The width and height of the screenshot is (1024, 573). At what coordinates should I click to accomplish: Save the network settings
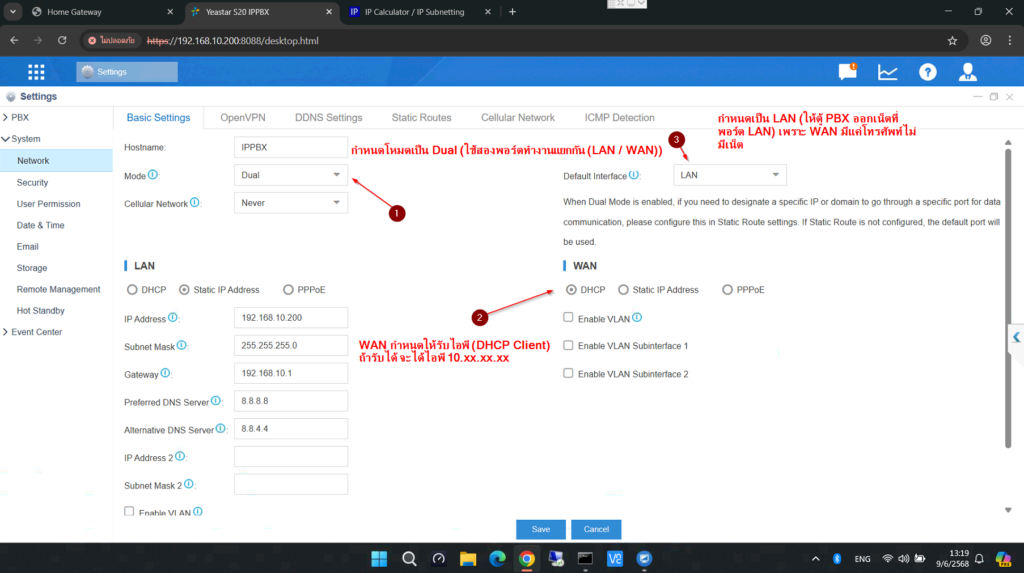click(541, 529)
